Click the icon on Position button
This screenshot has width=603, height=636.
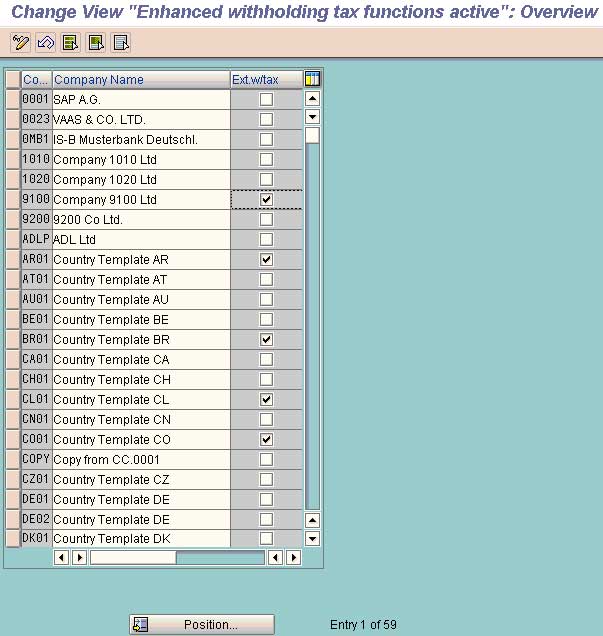141,625
